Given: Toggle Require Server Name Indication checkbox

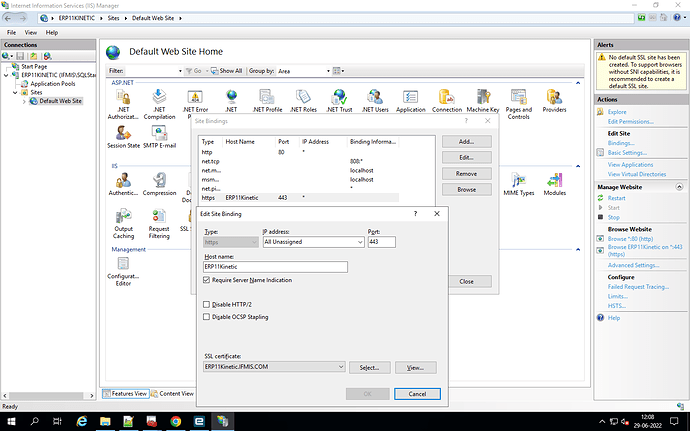Looking at the screenshot, I should 206,280.
